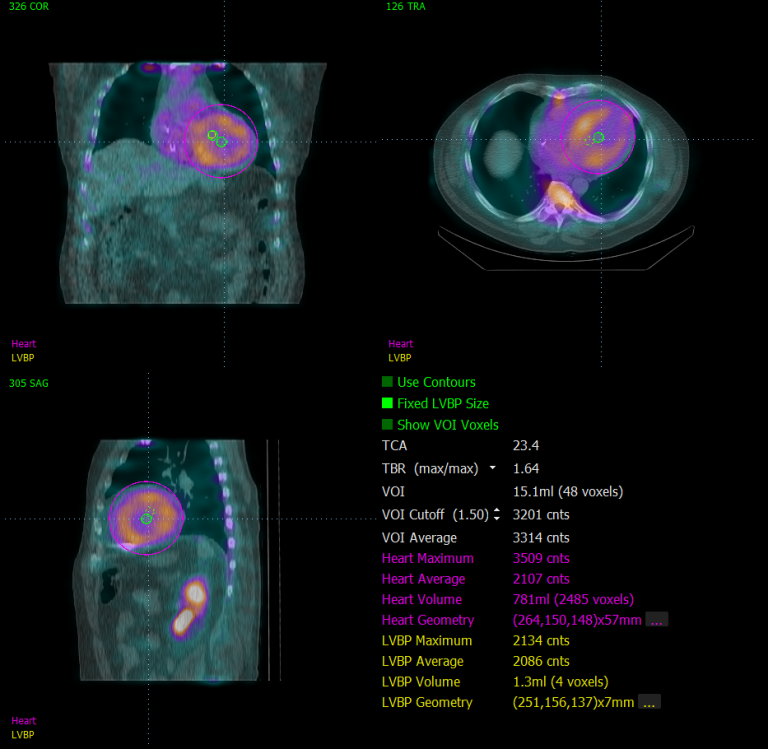Click the Heart legend under the sagittal view

click(x=24, y=721)
